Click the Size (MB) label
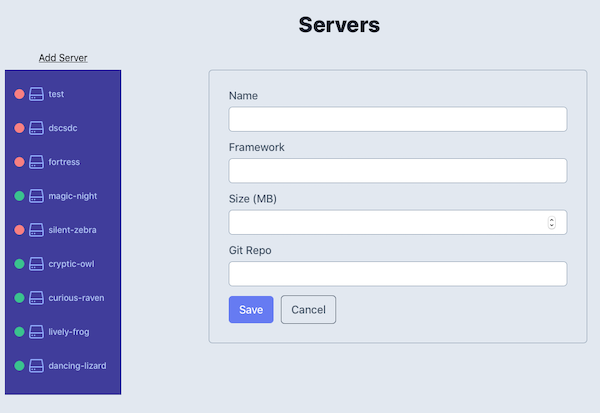 pyautogui.click(x=253, y=199)
